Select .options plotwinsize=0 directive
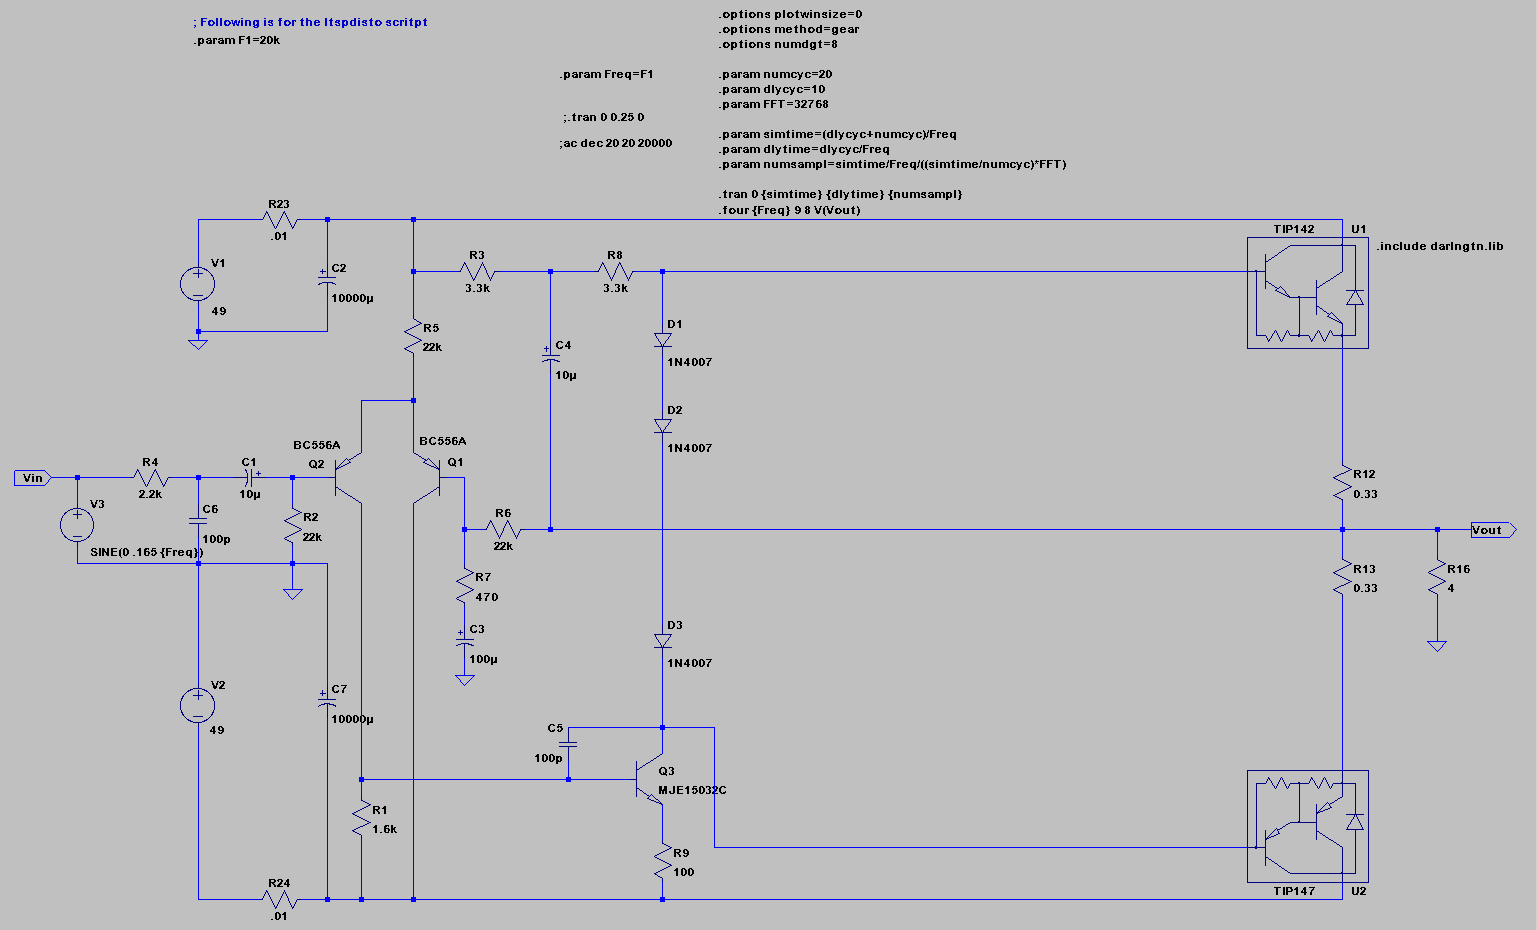Image resolution: width=1537 pixels, height=930 pixels. pos(790,14)
